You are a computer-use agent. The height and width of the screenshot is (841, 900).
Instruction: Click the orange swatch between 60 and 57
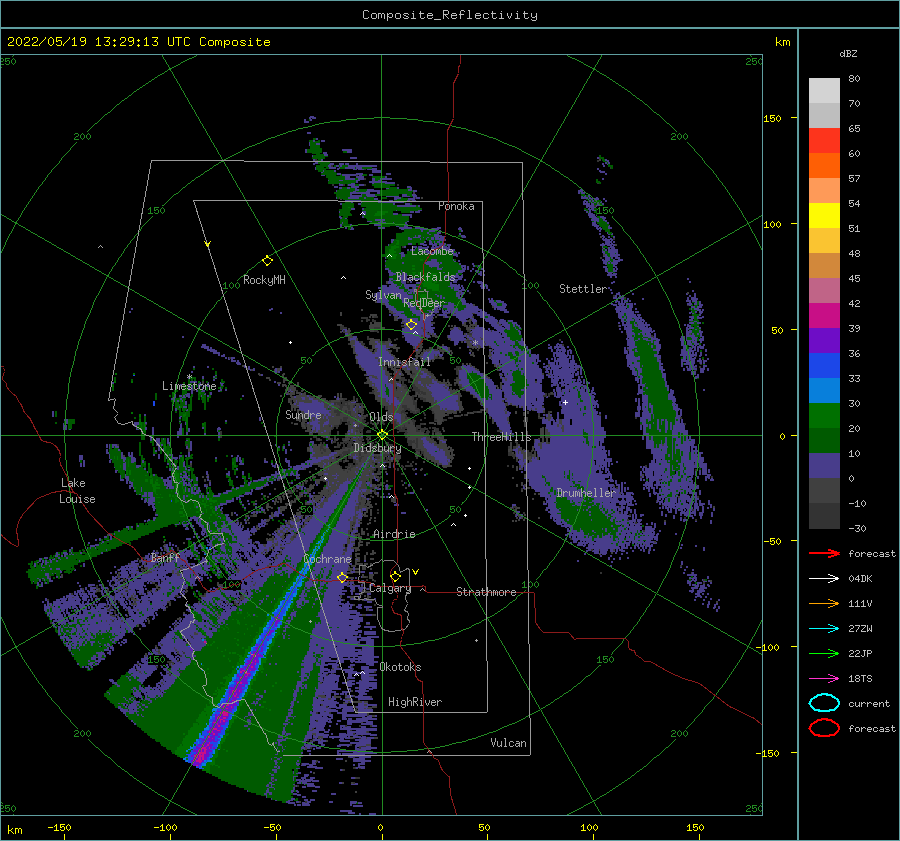[824, 165]
